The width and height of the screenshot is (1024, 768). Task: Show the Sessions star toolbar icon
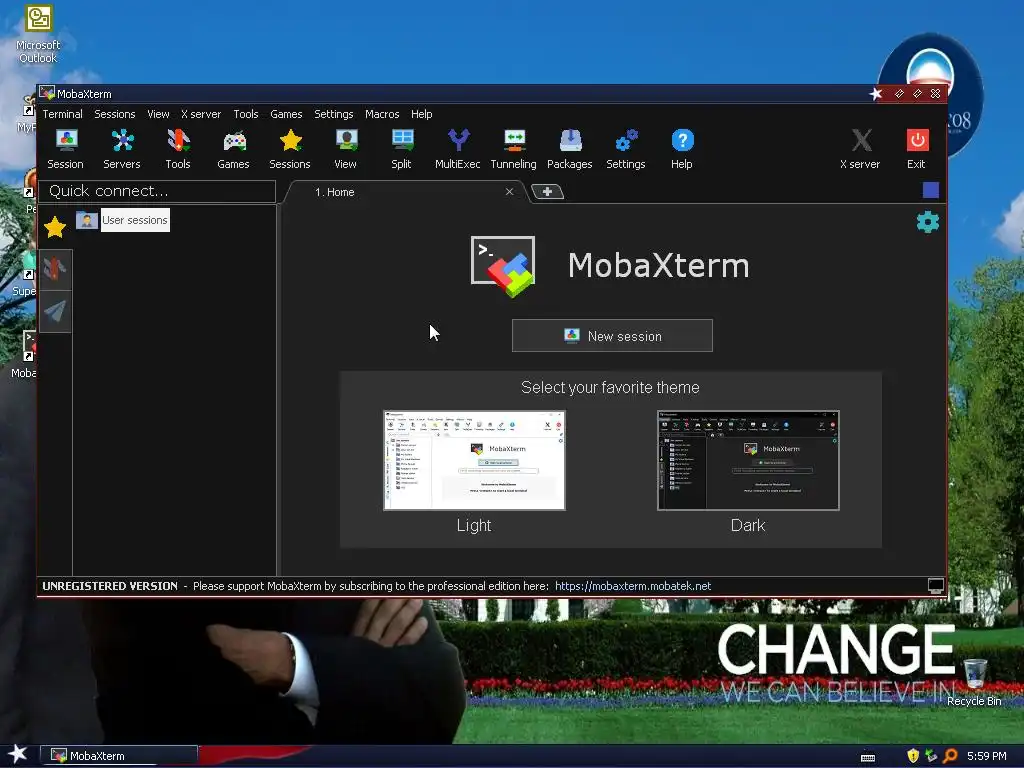click(290, 149)
